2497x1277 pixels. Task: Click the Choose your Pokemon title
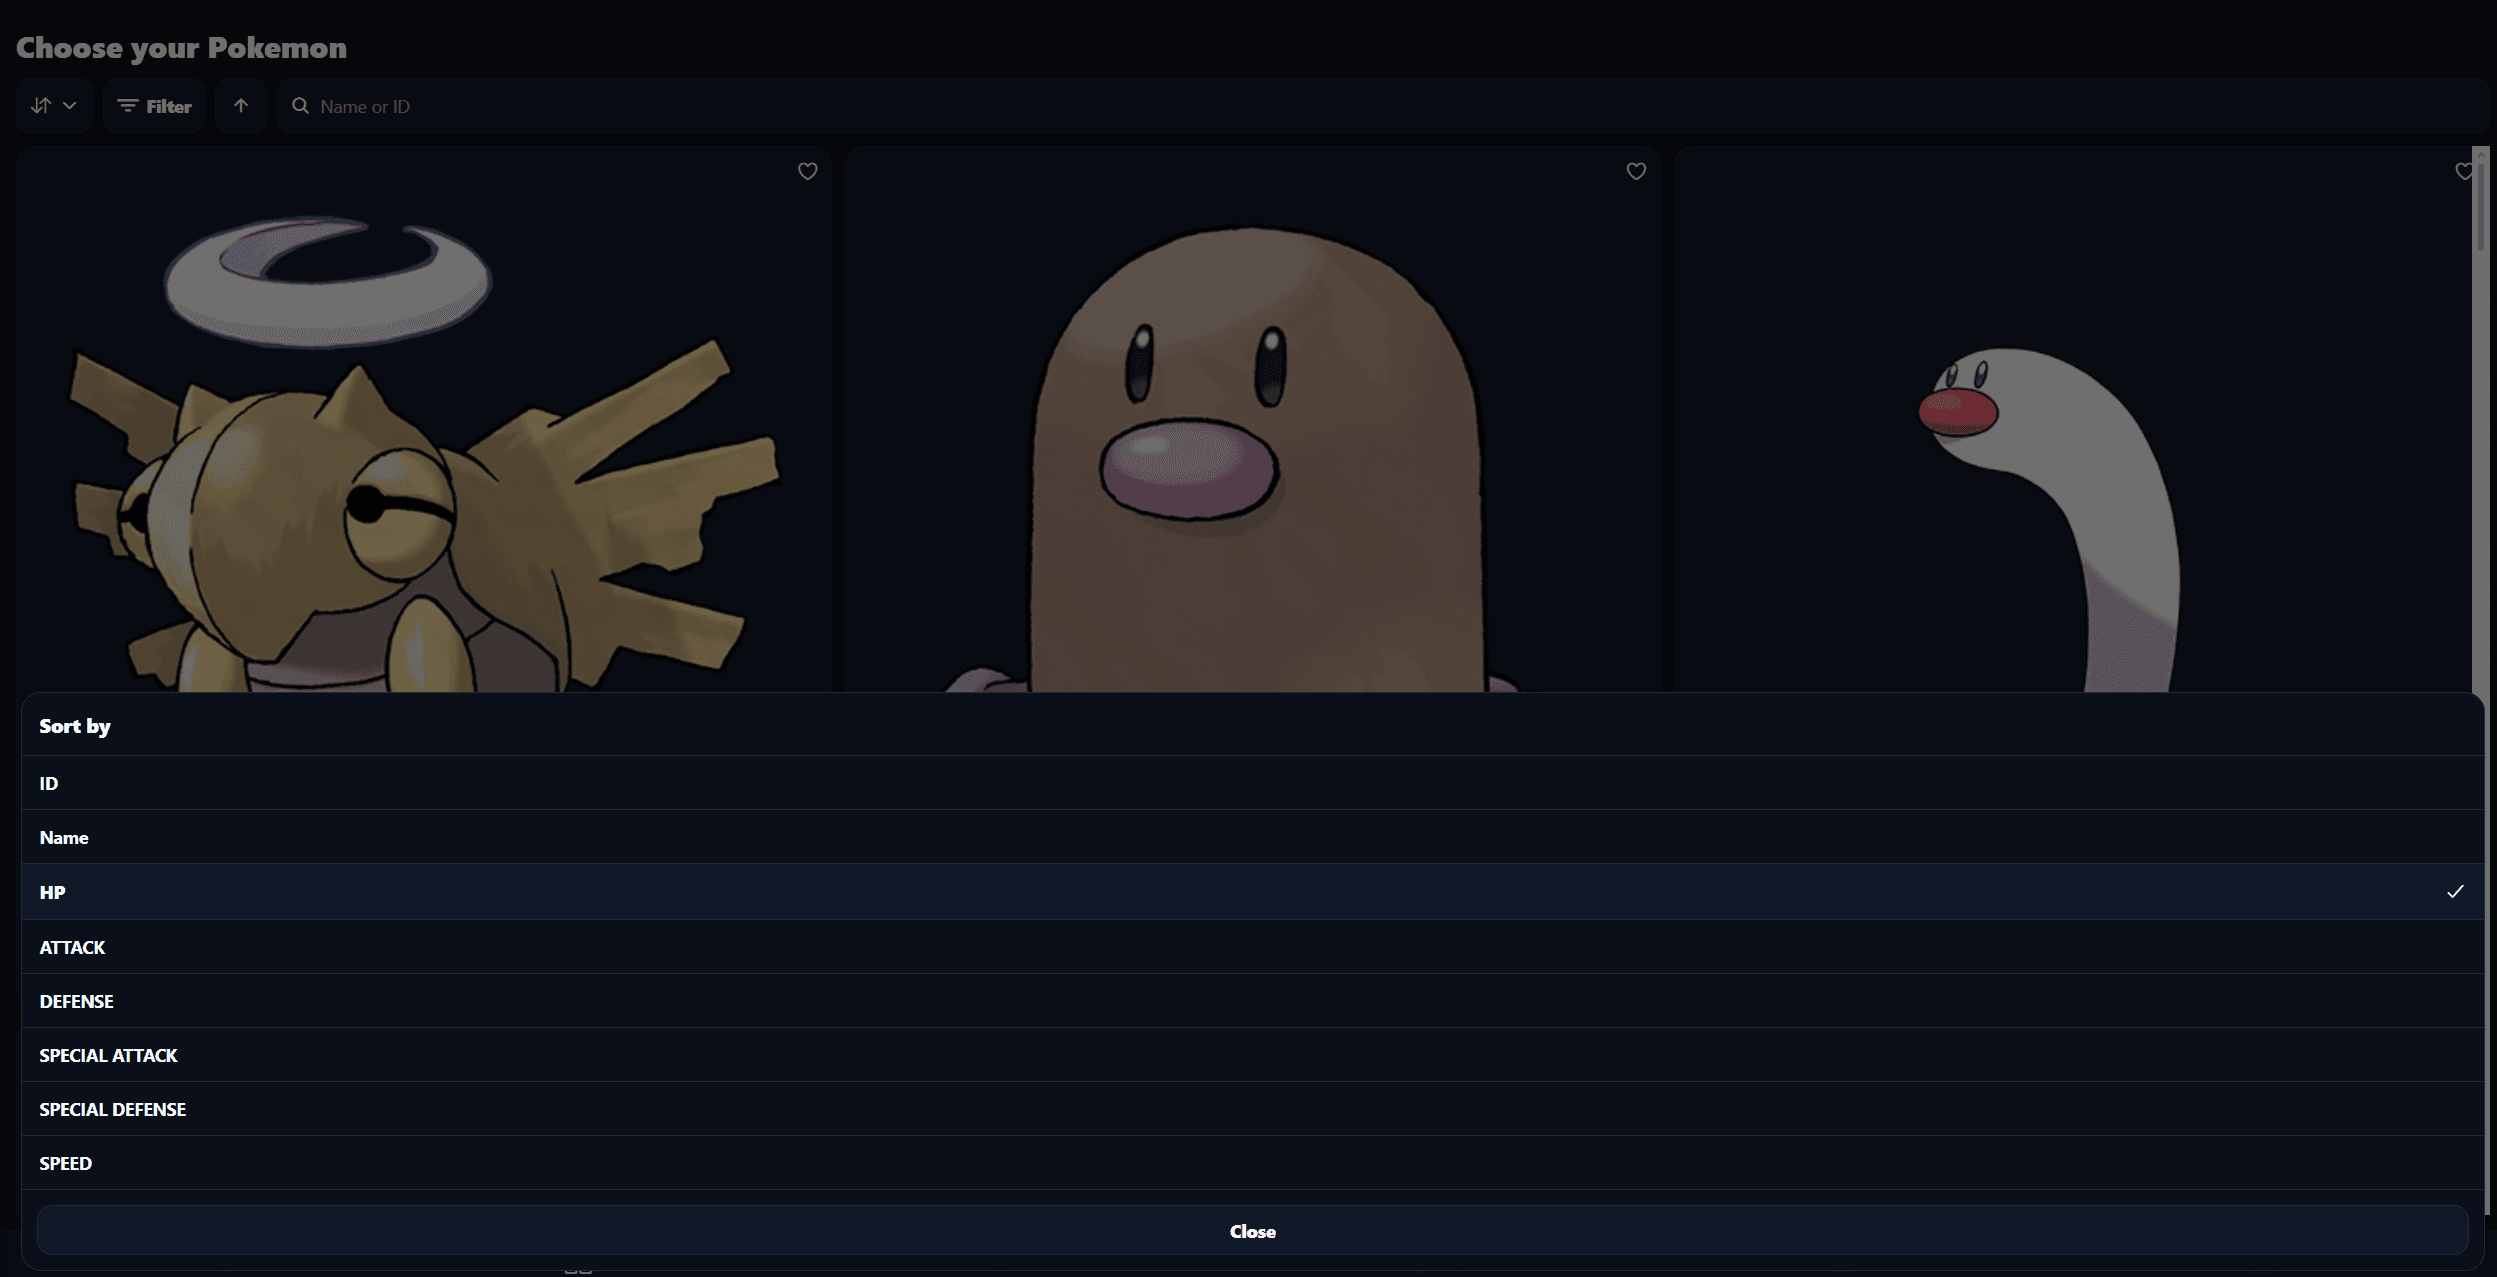181,48
